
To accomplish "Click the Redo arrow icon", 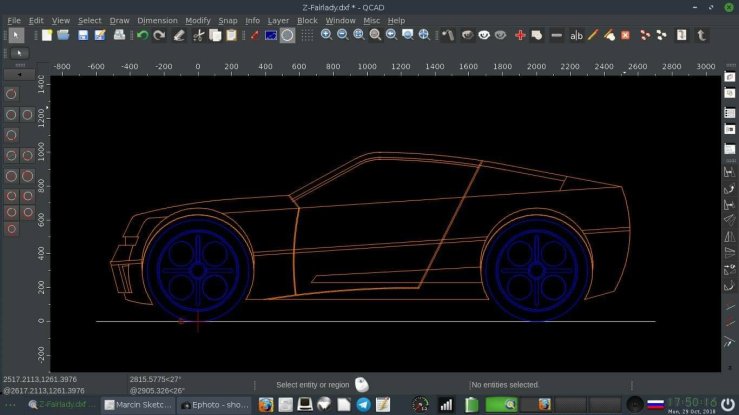I will click(x=158, y=35).
